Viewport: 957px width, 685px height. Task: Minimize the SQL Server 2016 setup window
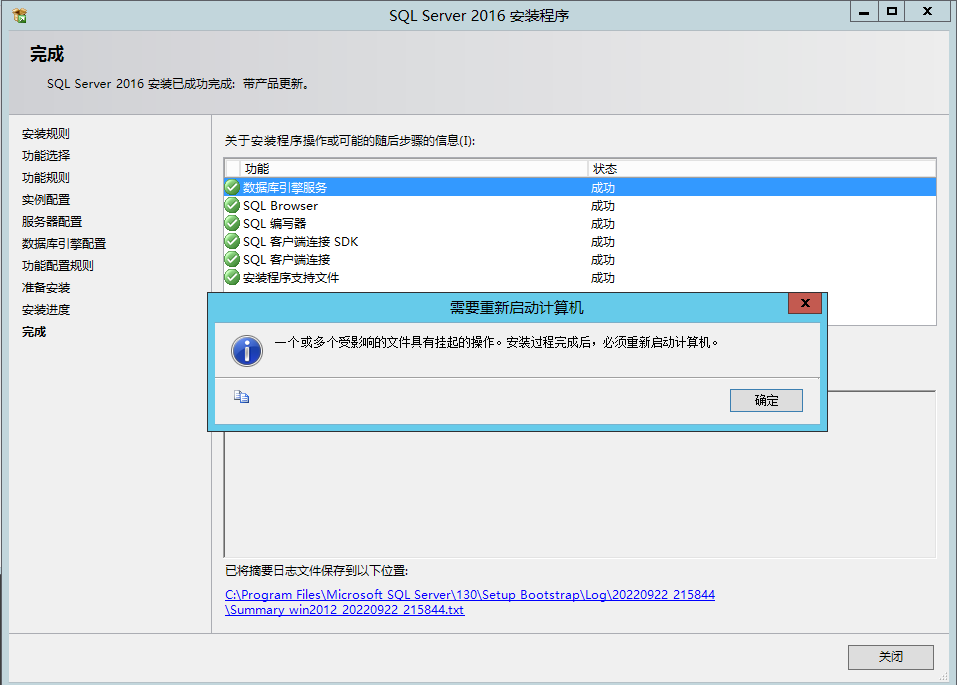pyautogui.click(x=864, y=12)
